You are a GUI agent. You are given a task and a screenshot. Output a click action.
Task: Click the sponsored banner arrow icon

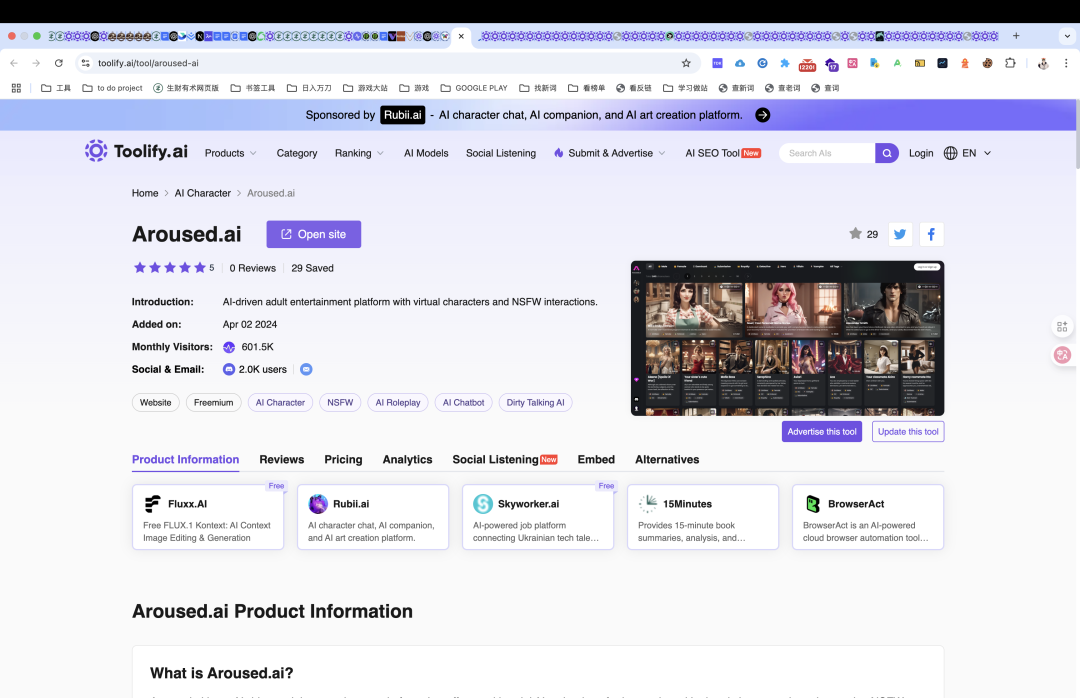click(x=762, y=115)
